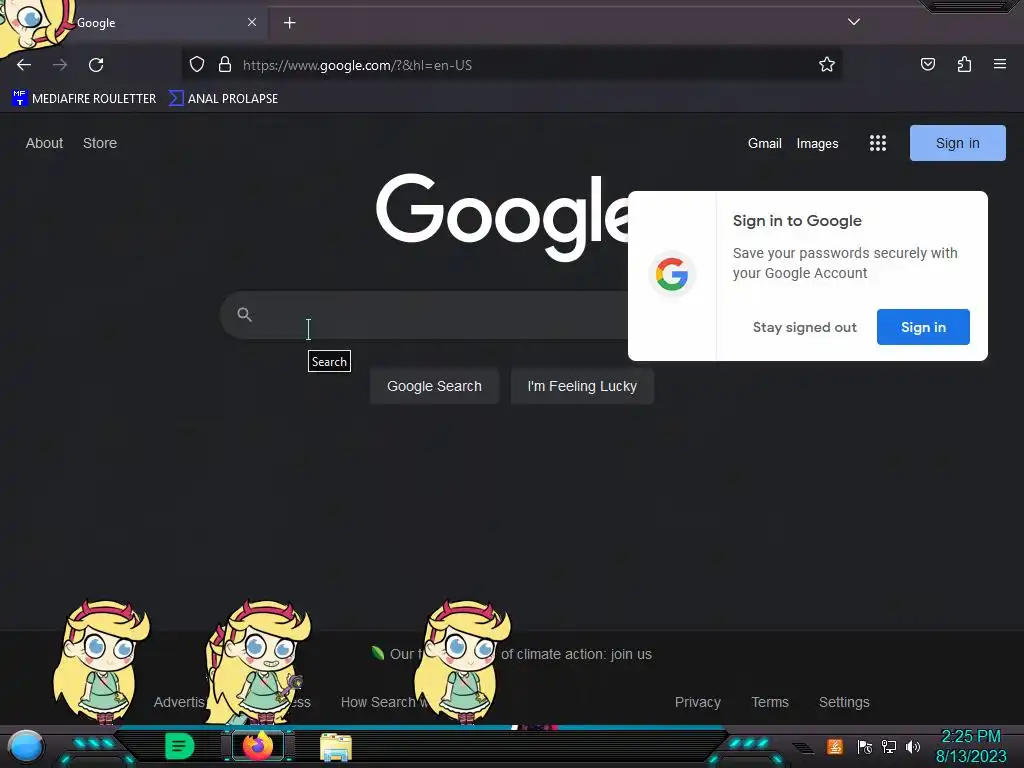The width and height of the screenshot is (1024, 768).
Task: Click the orange tray application icon
Action: tap(834, 746)
